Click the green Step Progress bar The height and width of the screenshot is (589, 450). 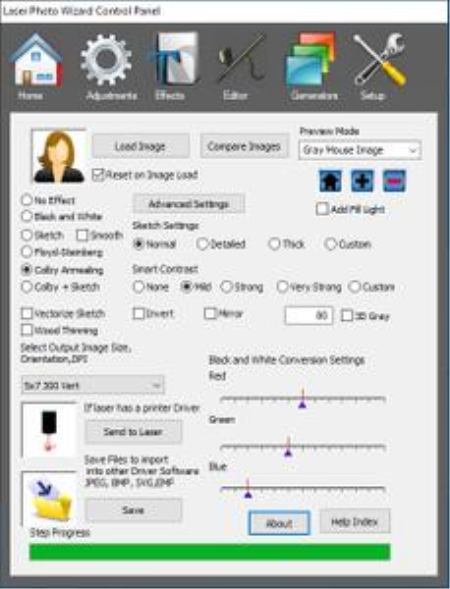click(x=210, y=552)
